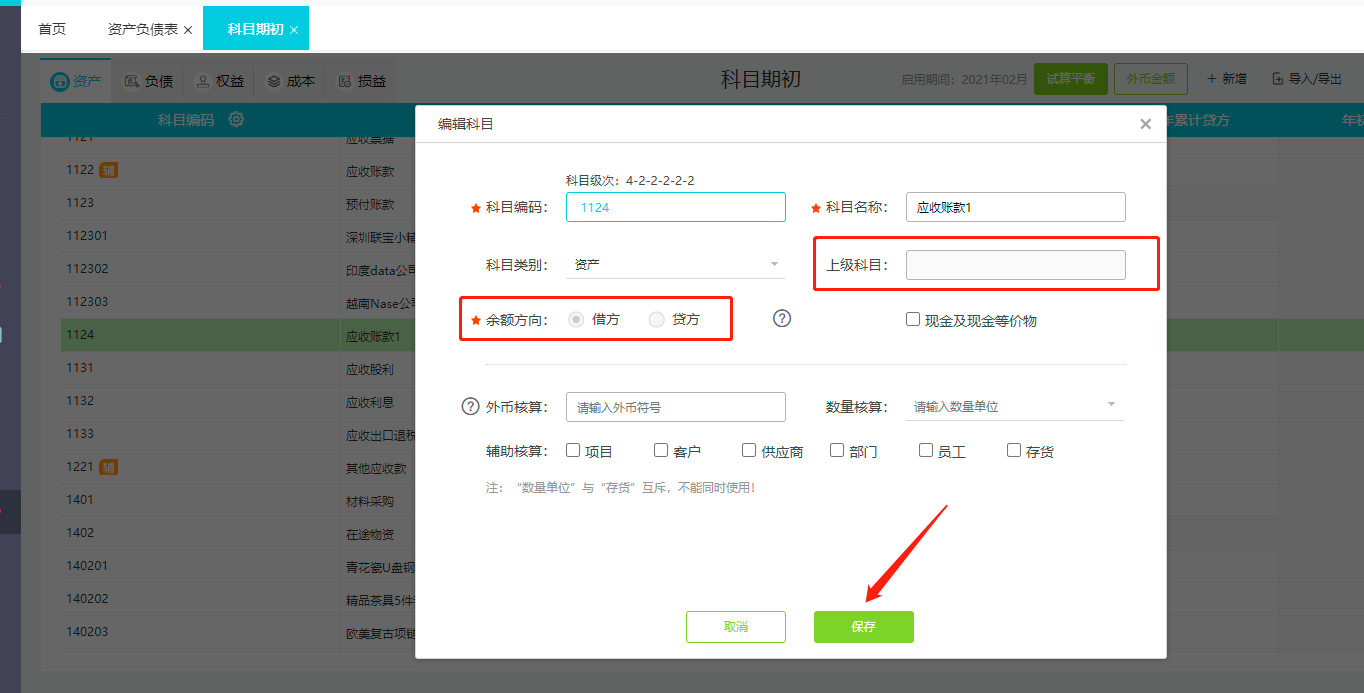Expand the 数量核算 unit dropdown
This screenshot has width=1364, height=693.
(x=1015, y=406)
